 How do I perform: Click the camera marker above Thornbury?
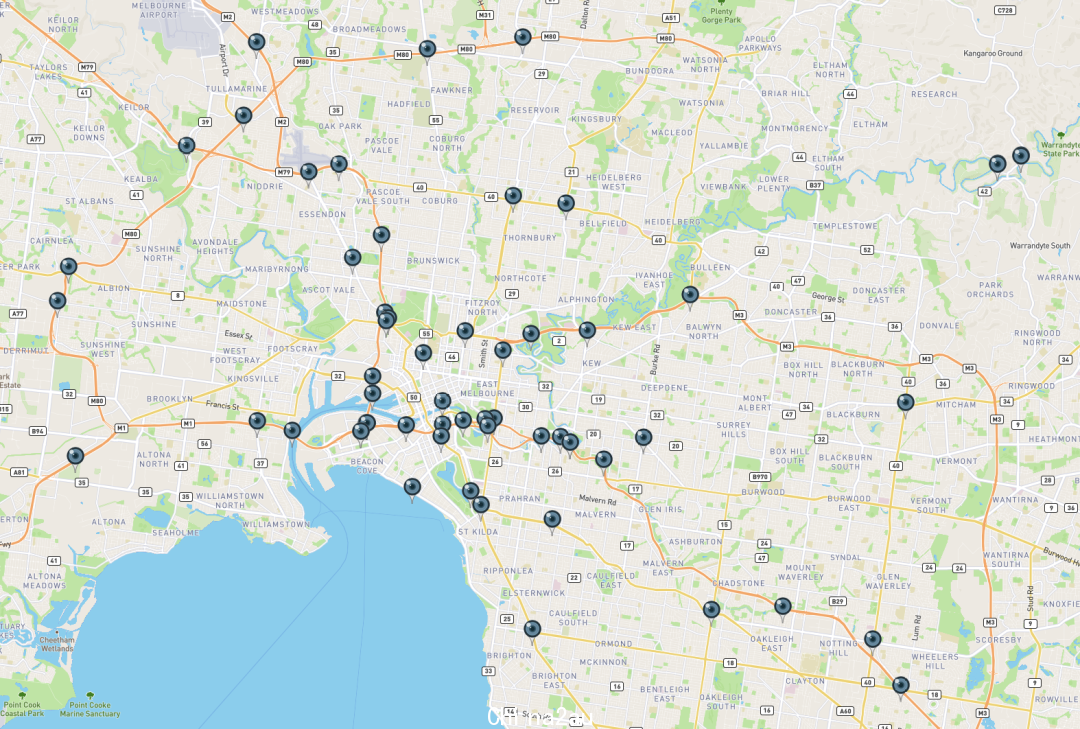pyautogui.click(x=513, y=198)
